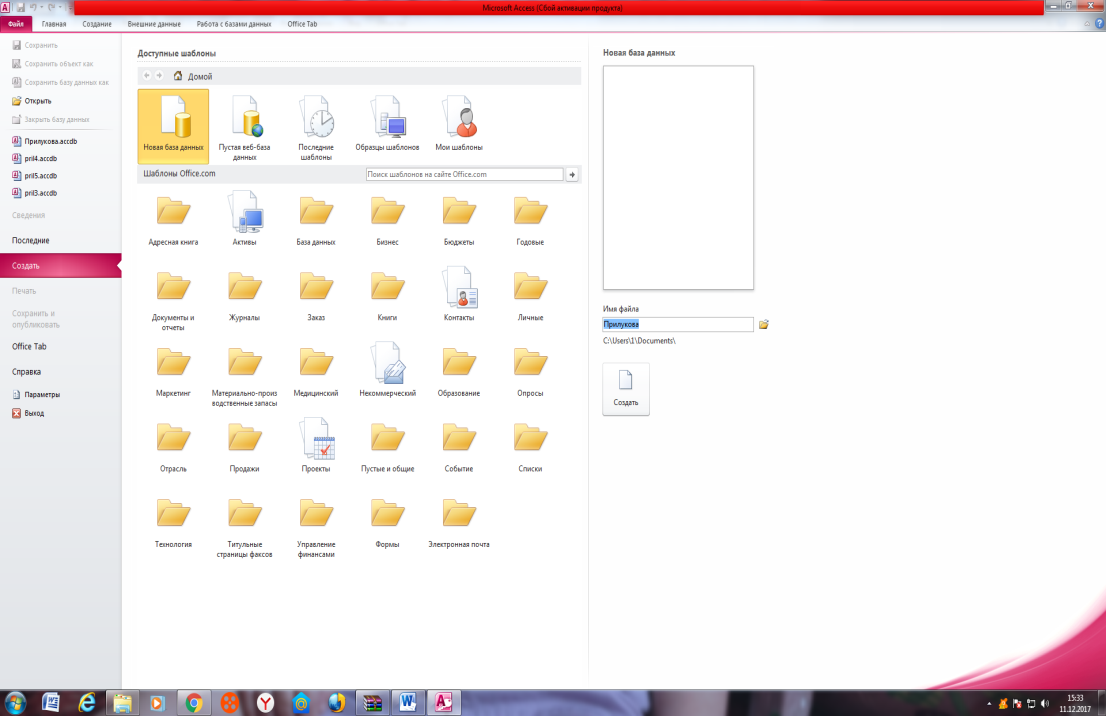Open the Работа с базами данных tab
Screen dimensions: 1106x716
coord(233,24)
